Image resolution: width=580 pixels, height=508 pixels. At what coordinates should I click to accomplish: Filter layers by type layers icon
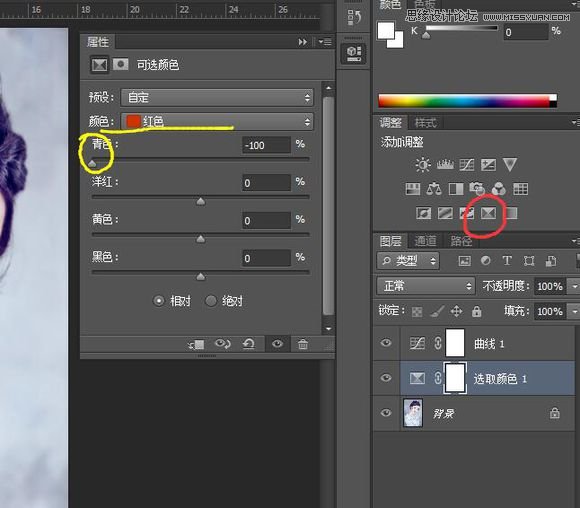(507, 261)
